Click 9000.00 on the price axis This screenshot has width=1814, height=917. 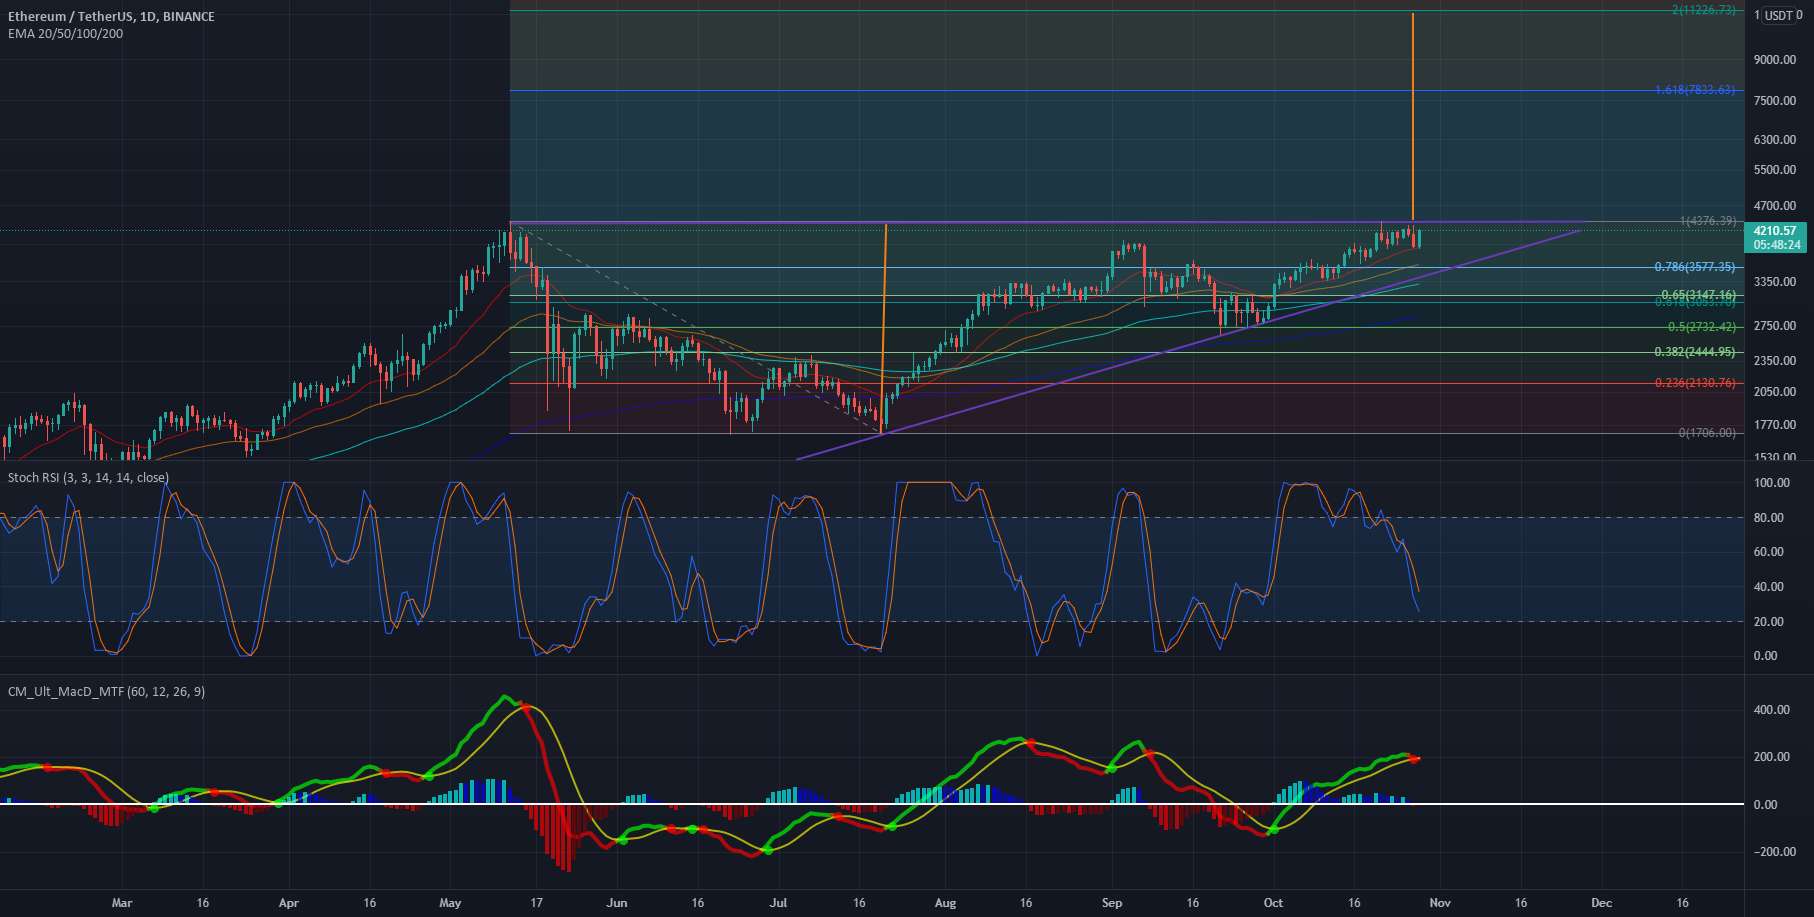point(1775,60)
